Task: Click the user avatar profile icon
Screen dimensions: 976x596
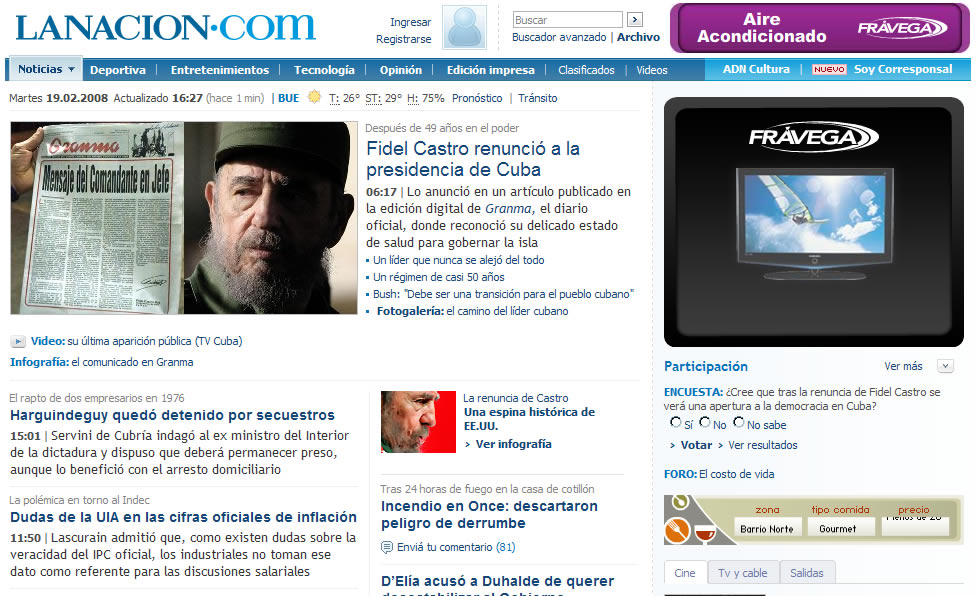Action: coord(464,27)
